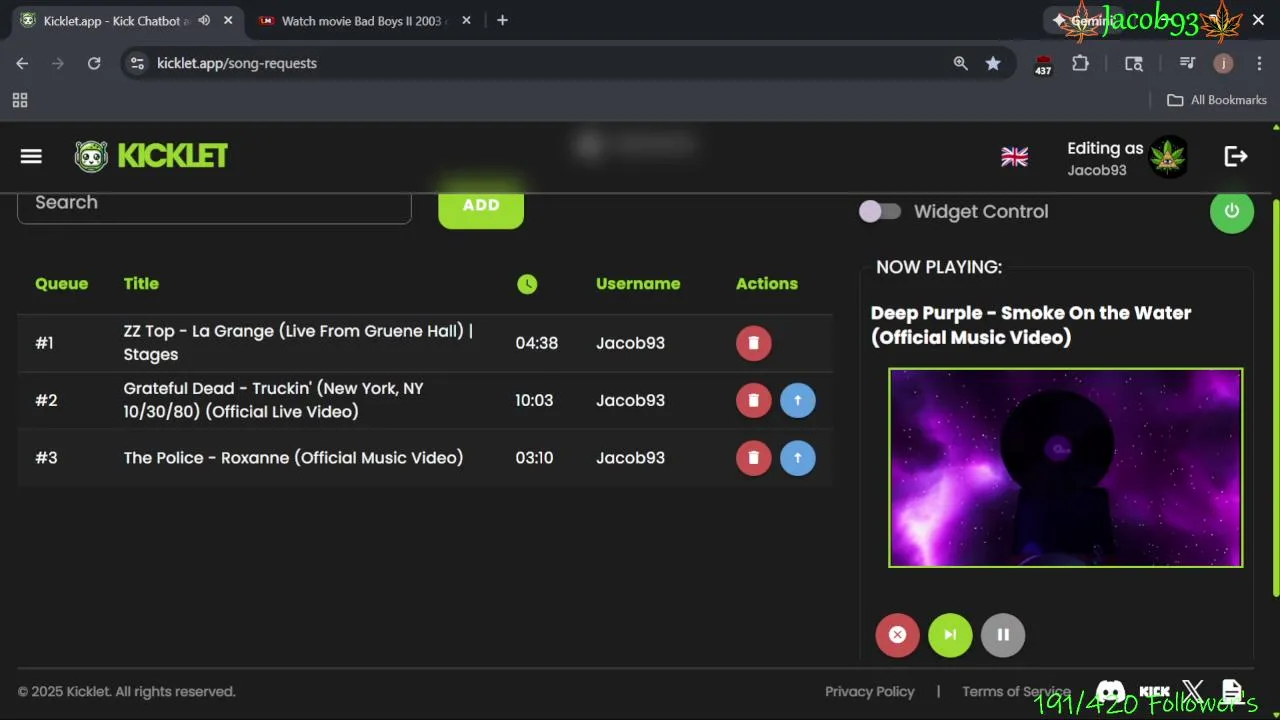Screen dimensions: 1280x720
Task: Open the Chrome profile avatar button
Action: tap(1223, 63)
